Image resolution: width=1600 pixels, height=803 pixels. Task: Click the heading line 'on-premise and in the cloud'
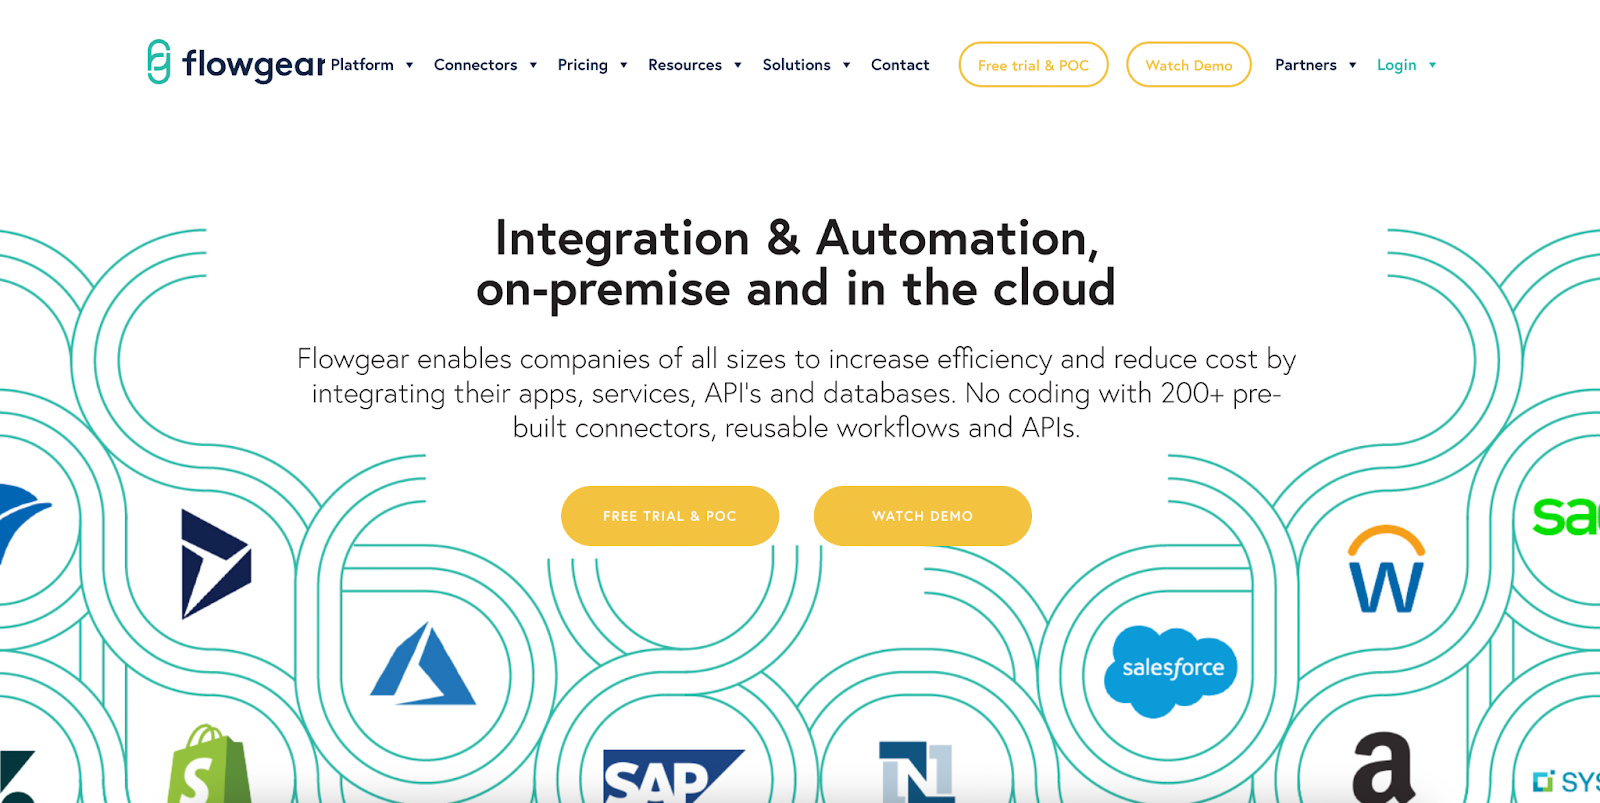[796, 290]
